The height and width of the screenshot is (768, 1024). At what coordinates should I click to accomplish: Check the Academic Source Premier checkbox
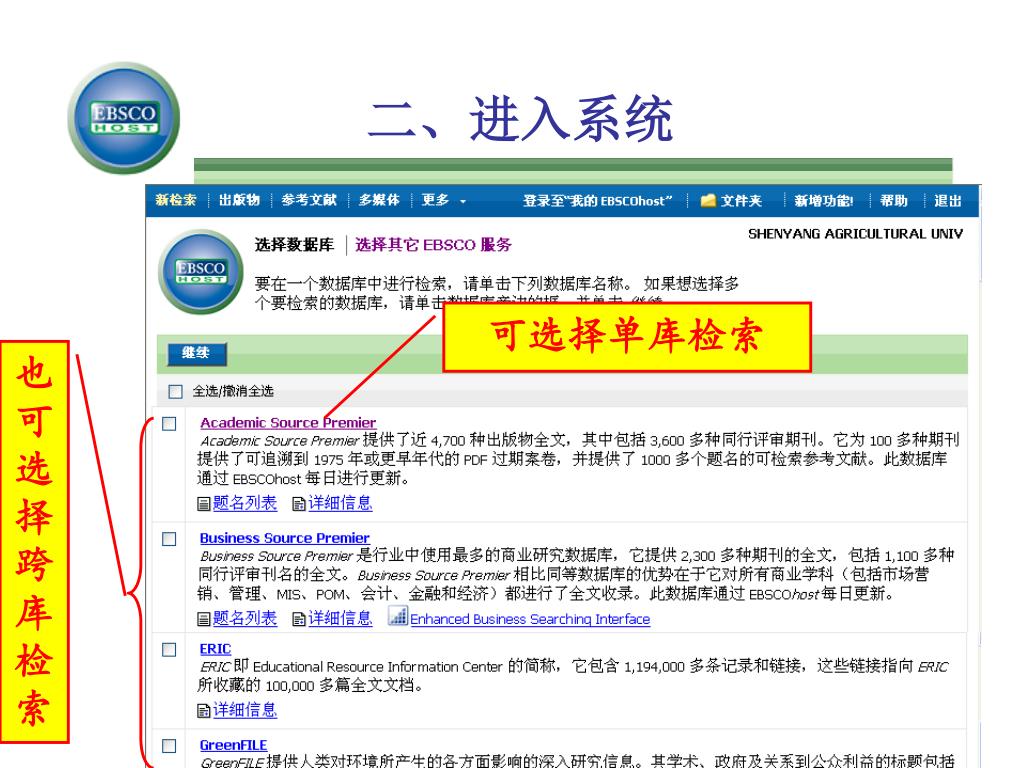click(x=169, y=424)
